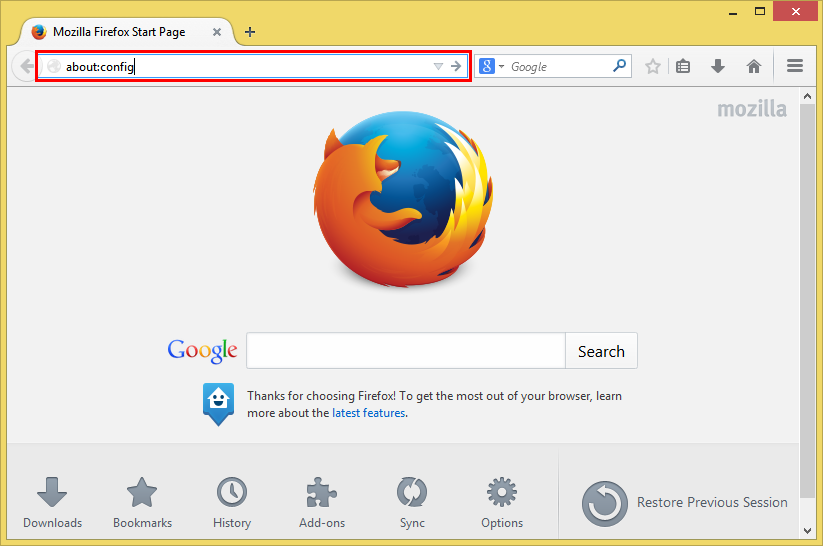
Task: Click the scrollbar up arrow
Action: [x=807, y=96]
